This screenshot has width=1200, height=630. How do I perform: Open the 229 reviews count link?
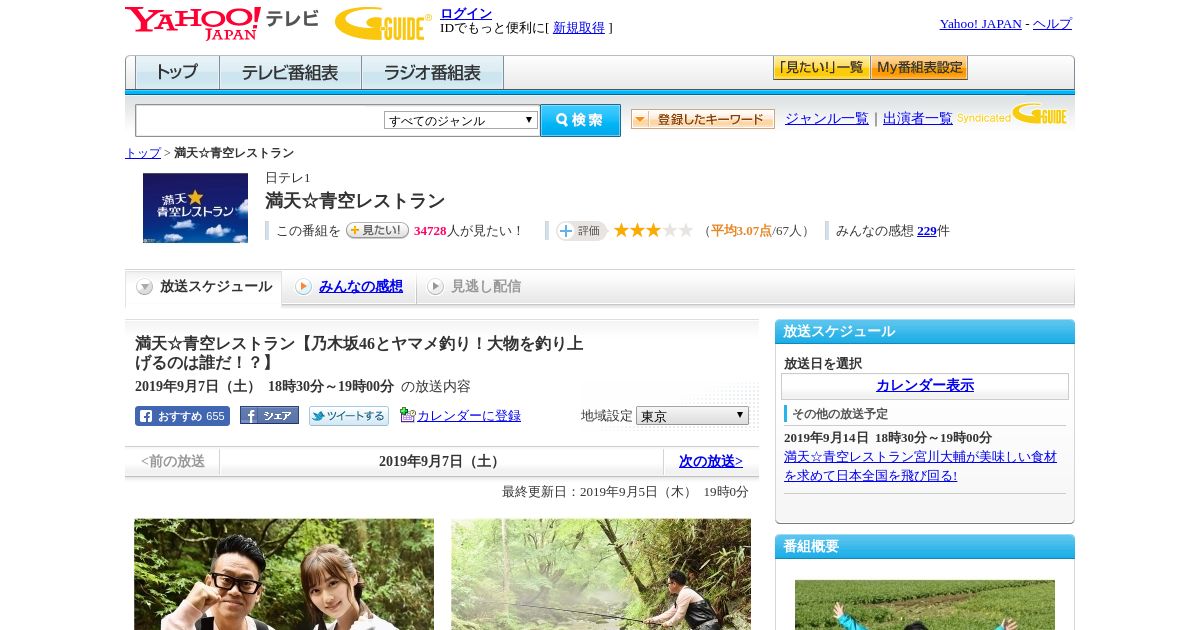pos(927,230)
